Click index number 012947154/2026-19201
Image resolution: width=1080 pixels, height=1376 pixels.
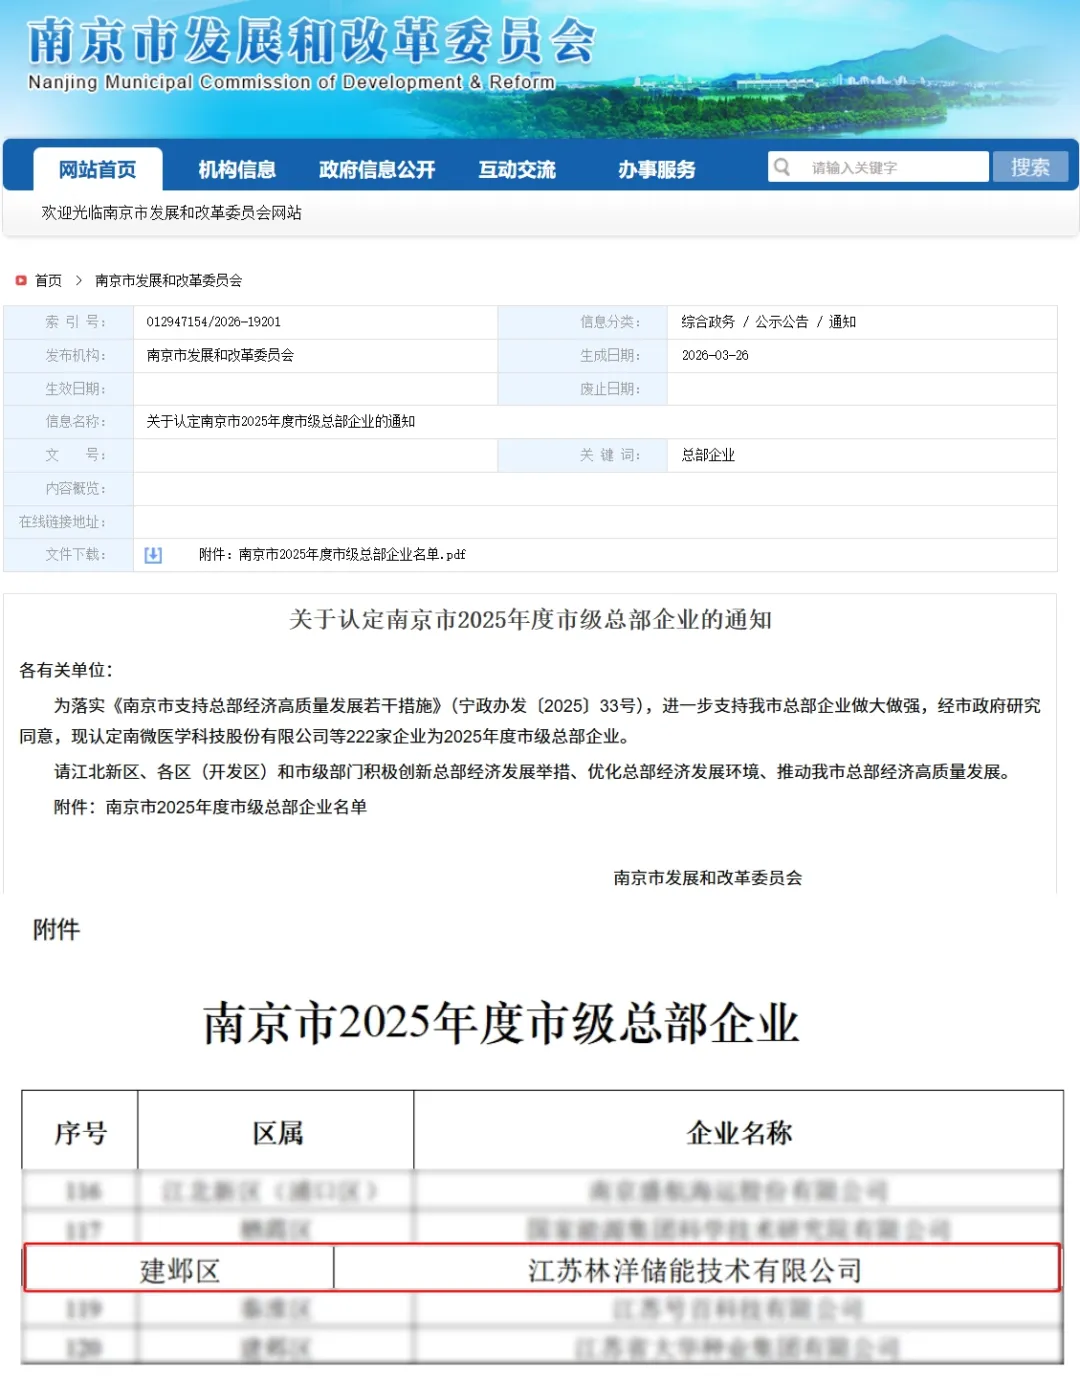213,322
